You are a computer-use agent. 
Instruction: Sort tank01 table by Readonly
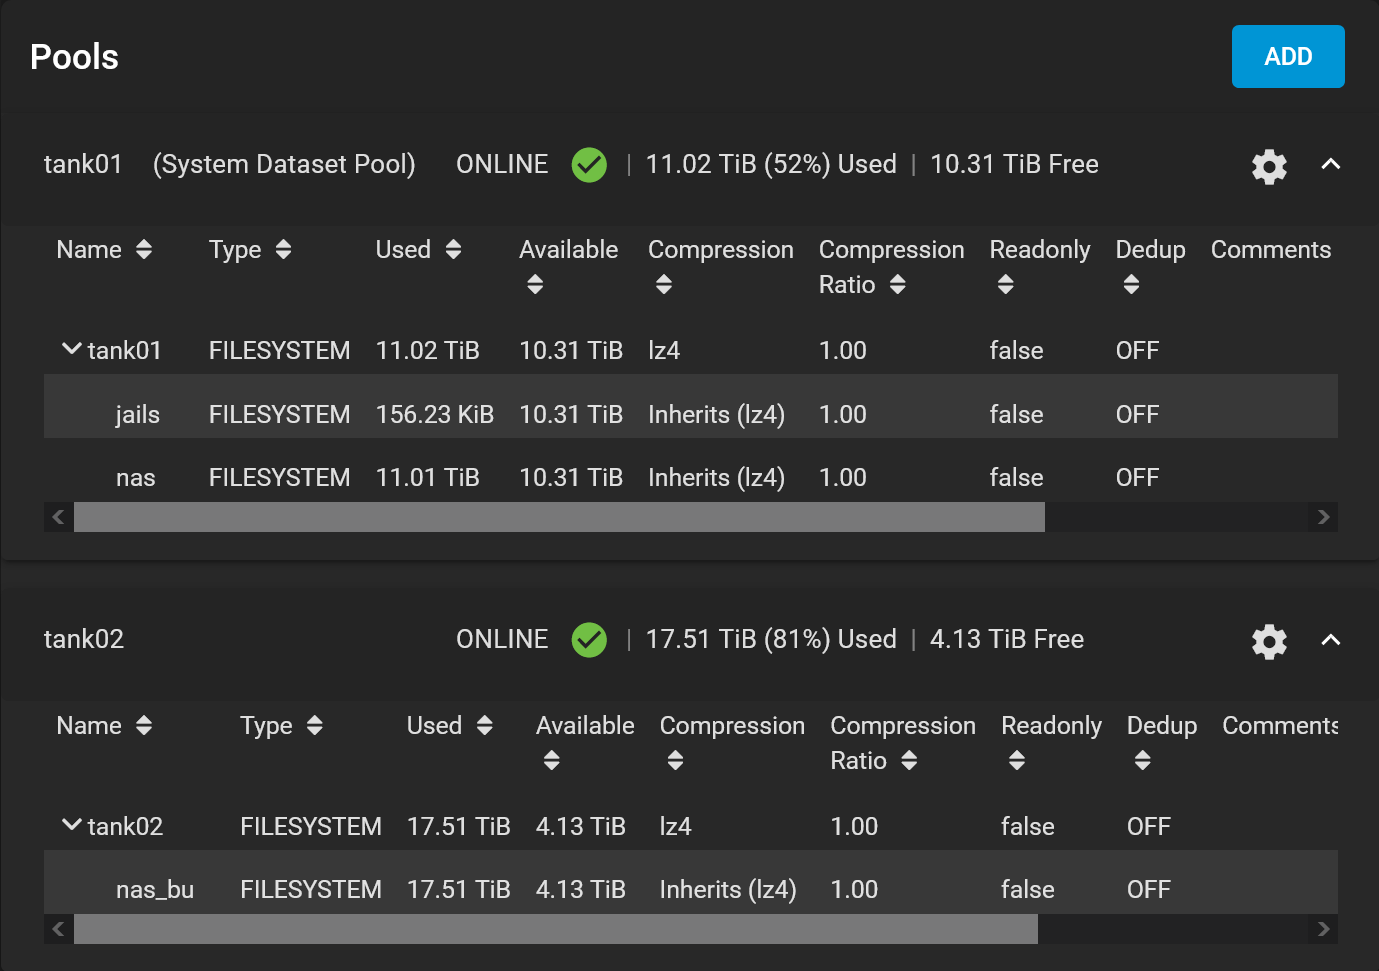pyautogui.click(x=1006, y=285)
